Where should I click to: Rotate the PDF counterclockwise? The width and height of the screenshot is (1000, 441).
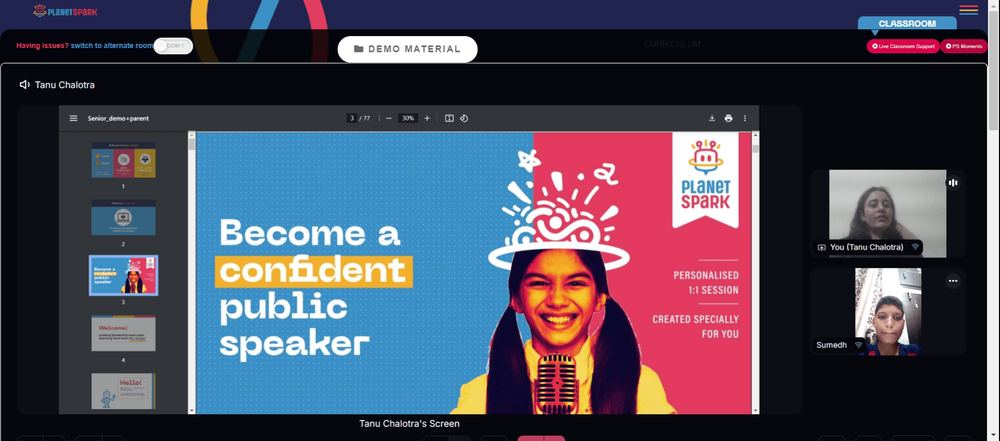464,118
